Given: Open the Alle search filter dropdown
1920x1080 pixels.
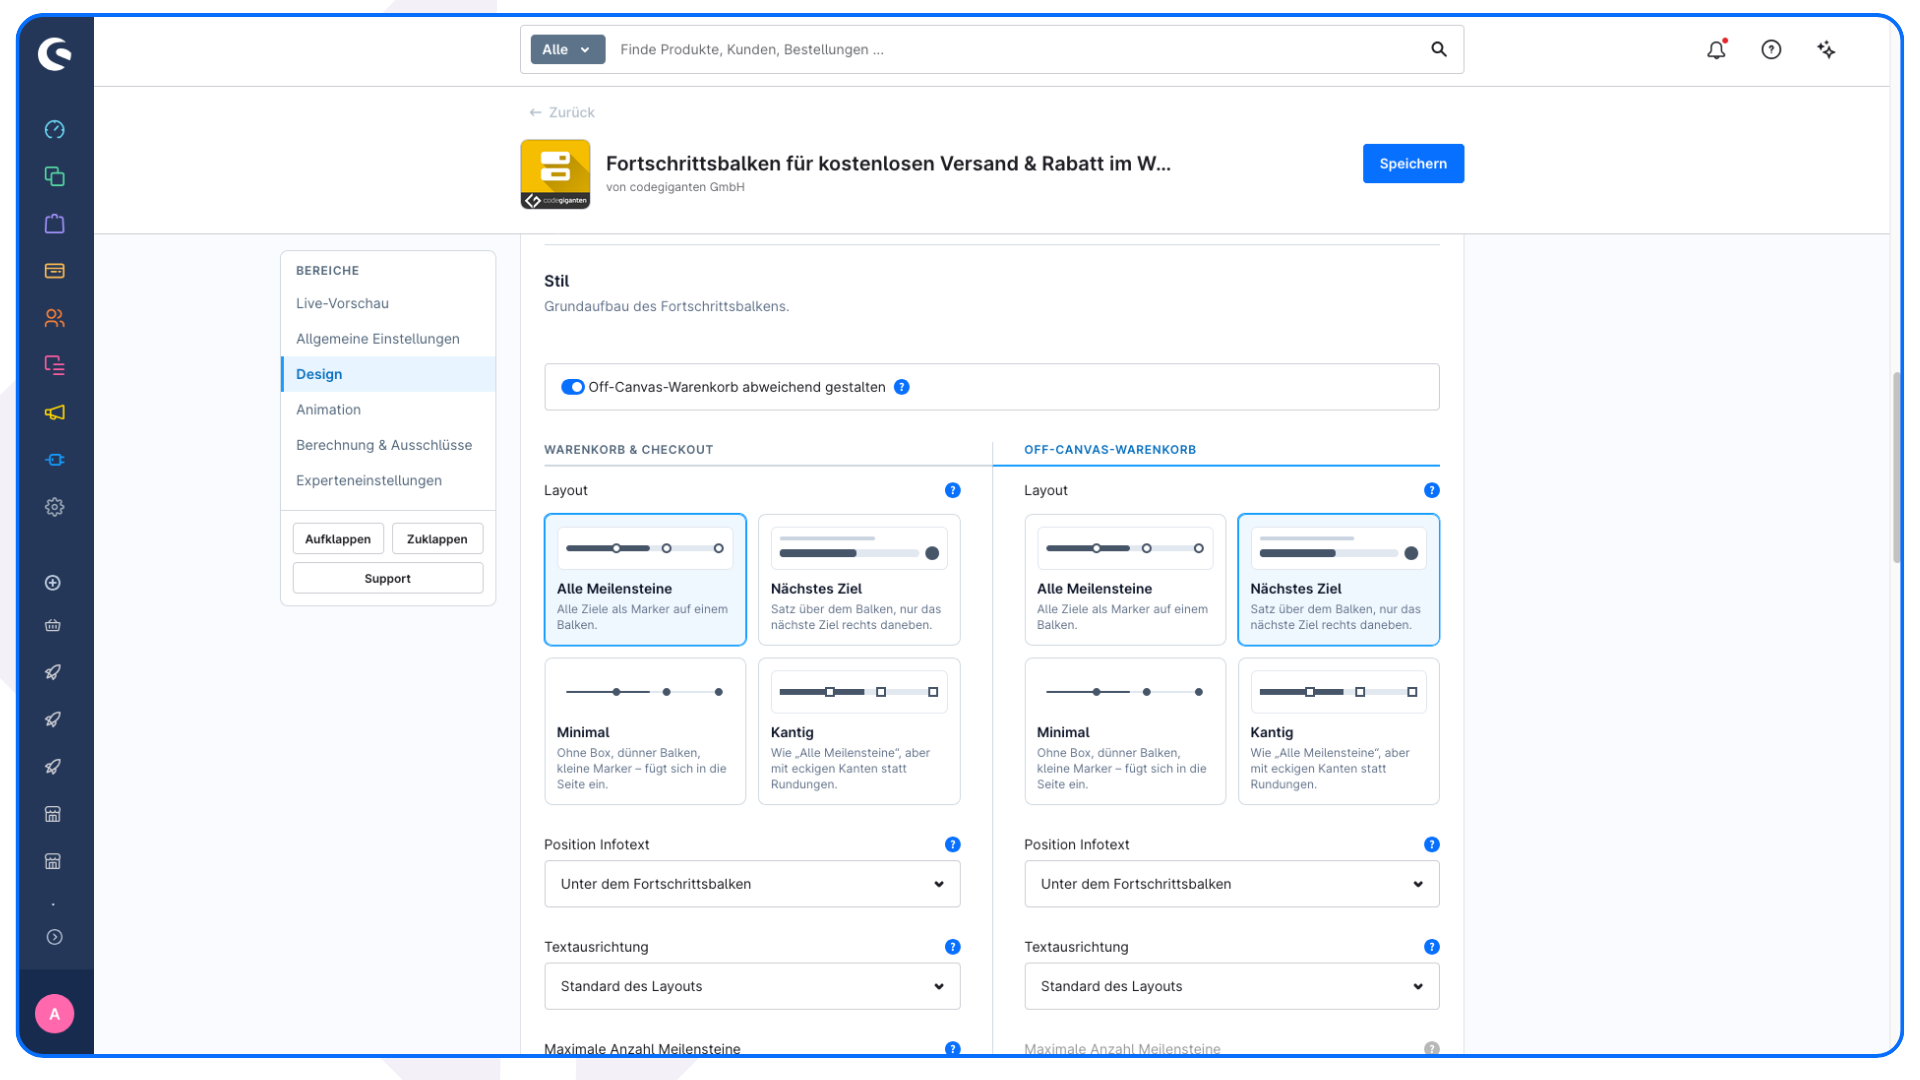Looking at the screenshot, I should pos(567,49).
